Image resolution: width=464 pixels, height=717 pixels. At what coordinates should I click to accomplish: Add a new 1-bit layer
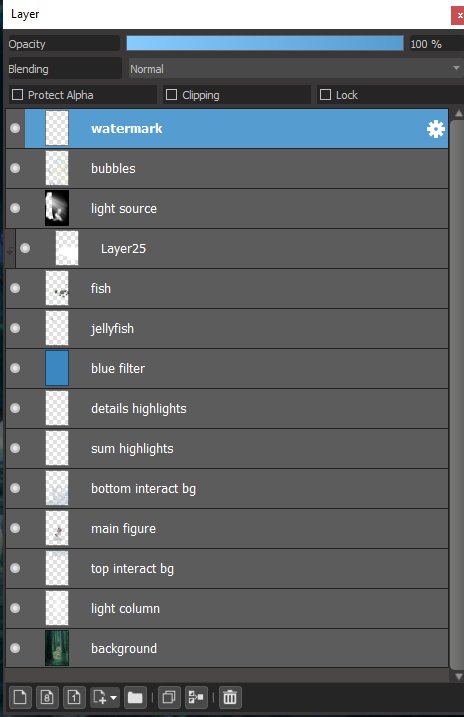point(74,697)
